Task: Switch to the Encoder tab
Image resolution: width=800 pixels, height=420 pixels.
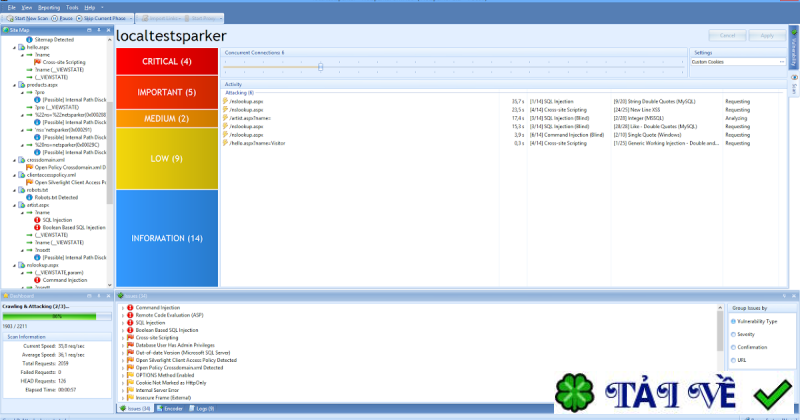Action: pyautogui.click(x=169, y=409)
